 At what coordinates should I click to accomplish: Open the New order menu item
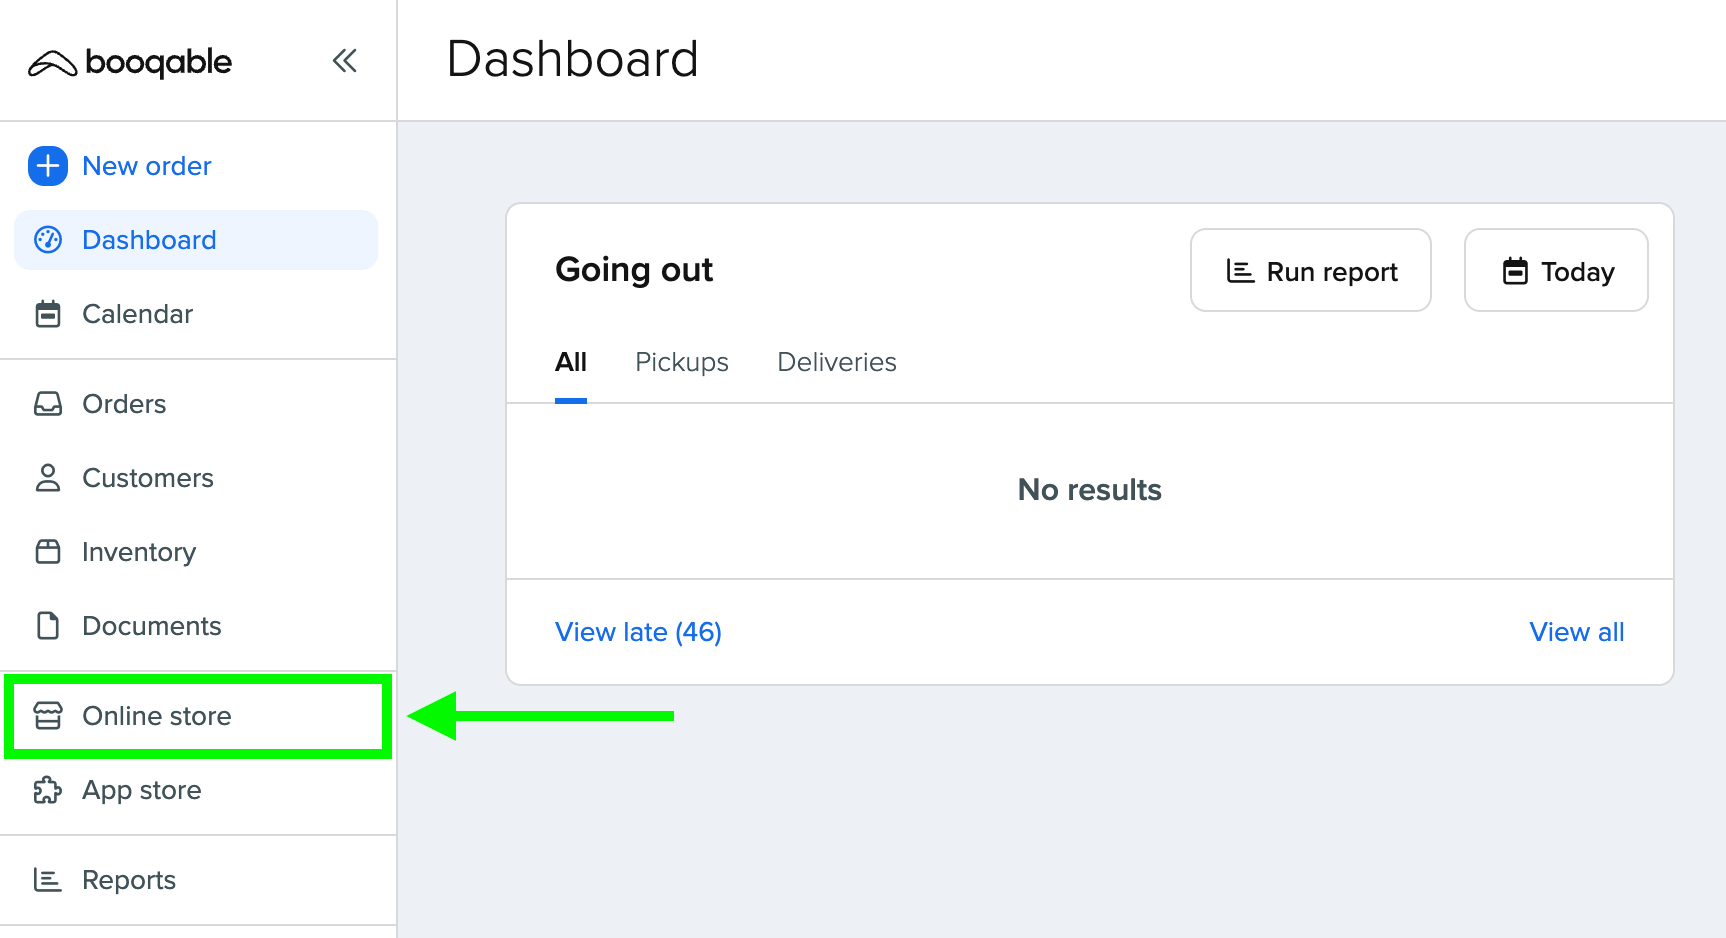(x=147, y=166)
